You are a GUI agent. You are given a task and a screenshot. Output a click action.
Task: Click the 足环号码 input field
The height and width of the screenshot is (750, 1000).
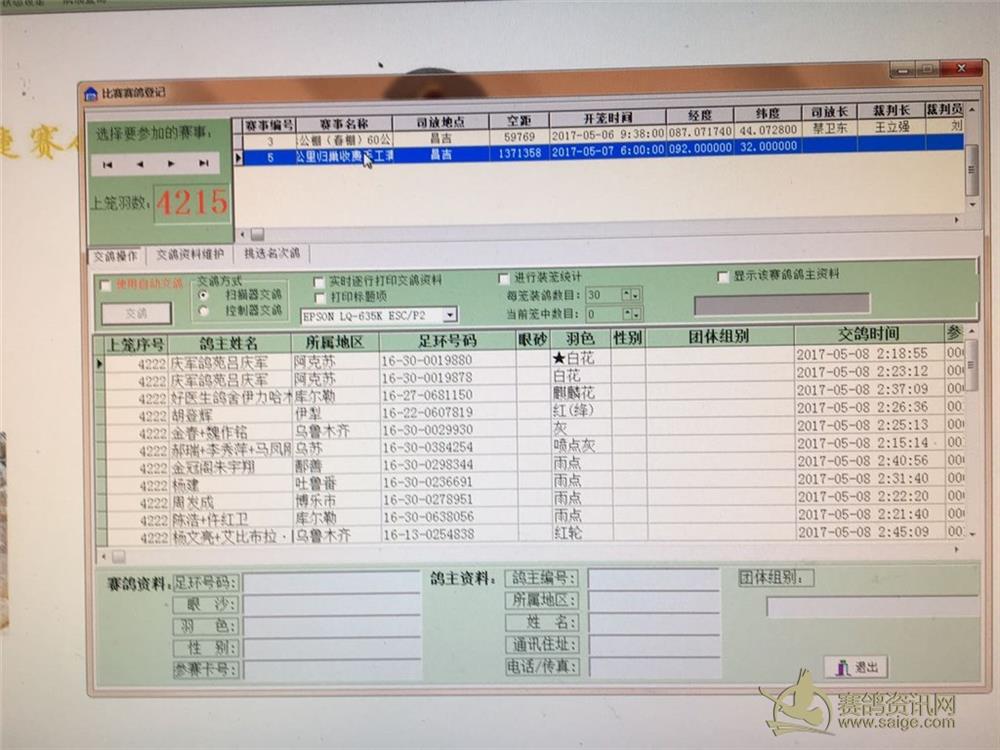click(332, 582)
